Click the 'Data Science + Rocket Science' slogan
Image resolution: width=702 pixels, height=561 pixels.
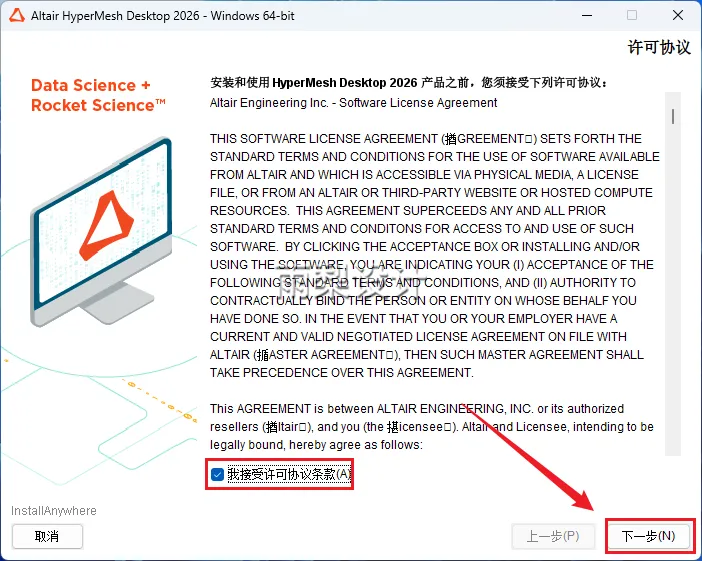(98, 95)
